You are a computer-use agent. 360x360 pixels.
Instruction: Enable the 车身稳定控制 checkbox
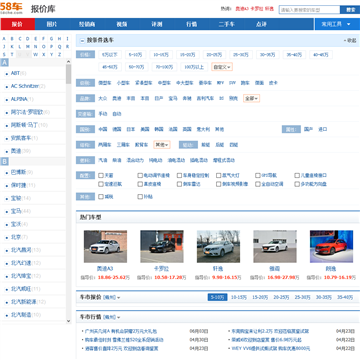(180, 175)
